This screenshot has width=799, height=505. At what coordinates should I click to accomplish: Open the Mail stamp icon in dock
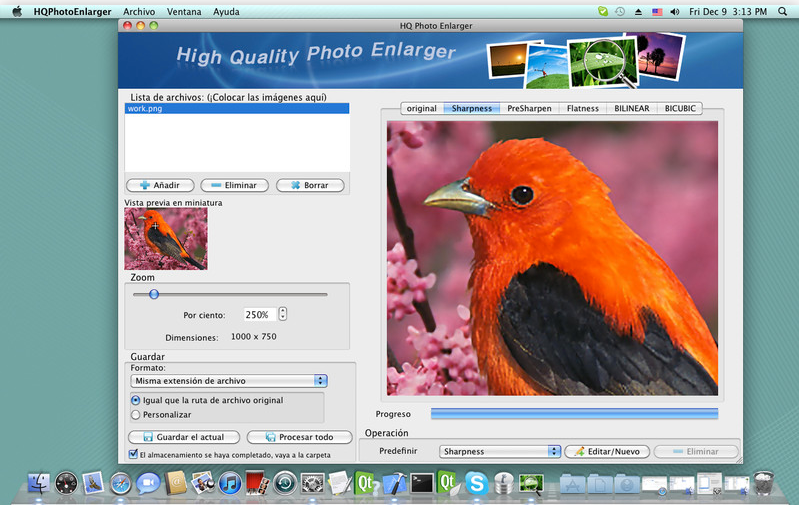tap(93, 483)
